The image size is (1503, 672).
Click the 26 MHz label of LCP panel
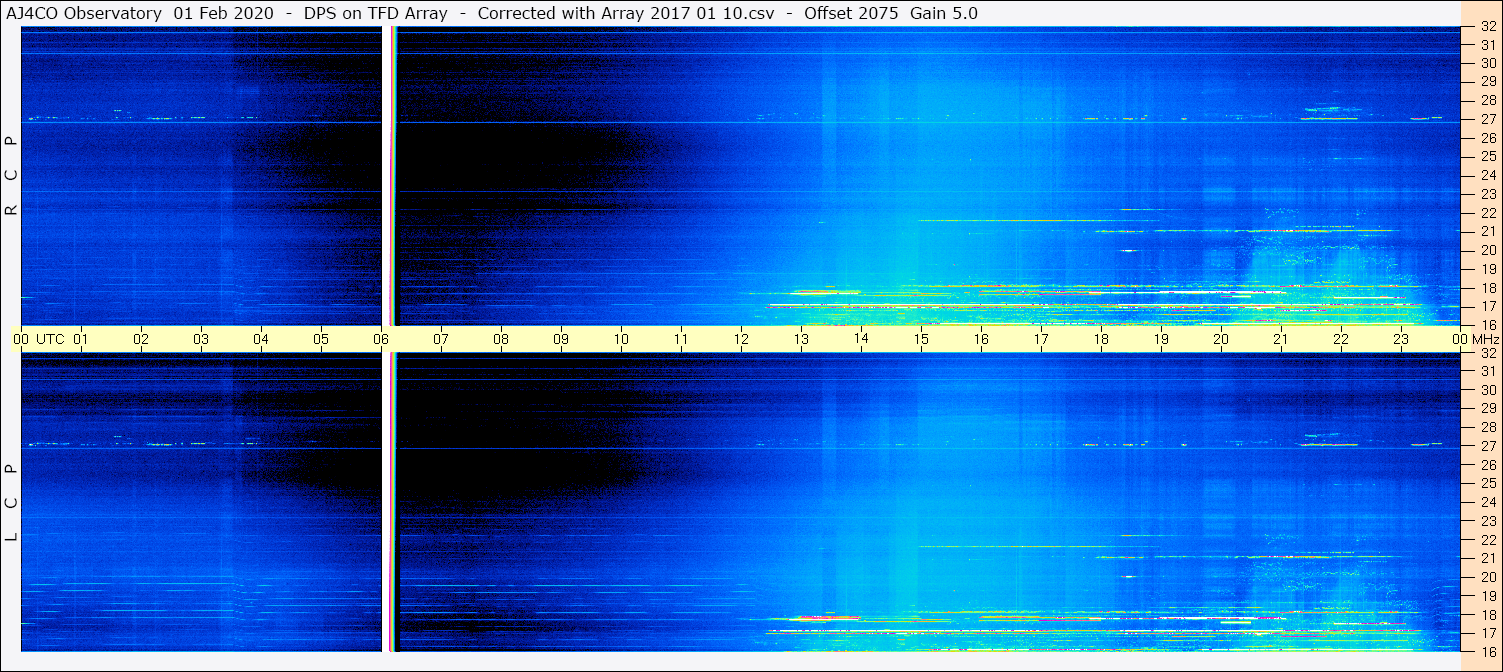click(1488, 465)
